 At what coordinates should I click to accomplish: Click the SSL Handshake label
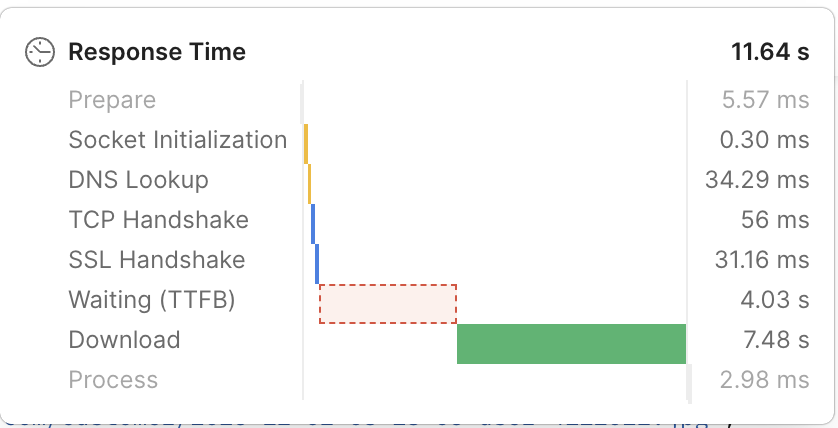click(x=157, y=260)
